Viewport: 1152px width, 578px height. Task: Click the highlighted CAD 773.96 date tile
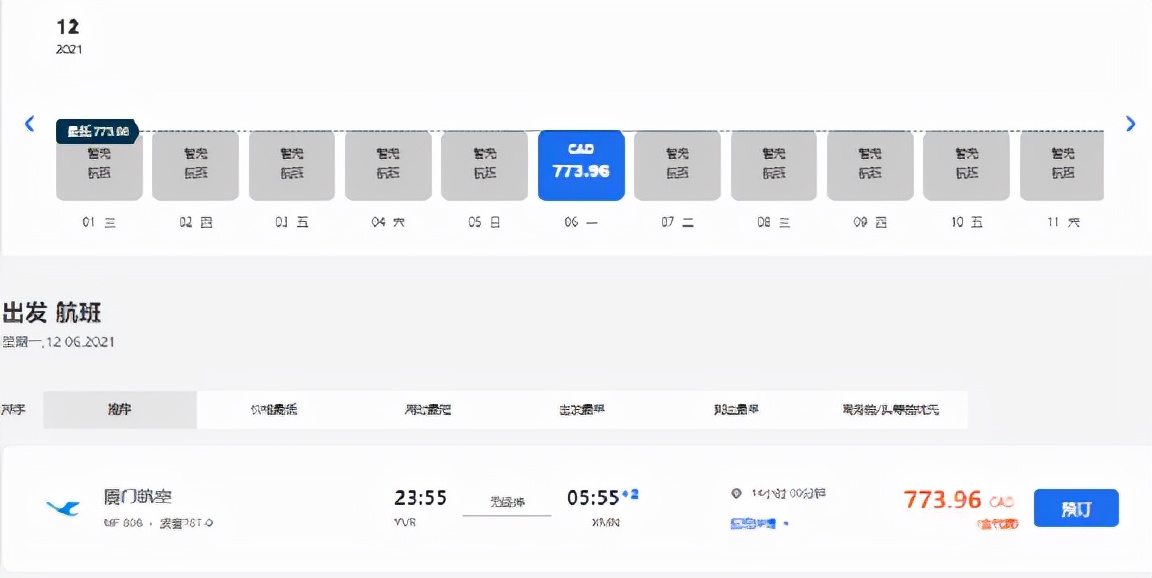click(x=581, y=165)
